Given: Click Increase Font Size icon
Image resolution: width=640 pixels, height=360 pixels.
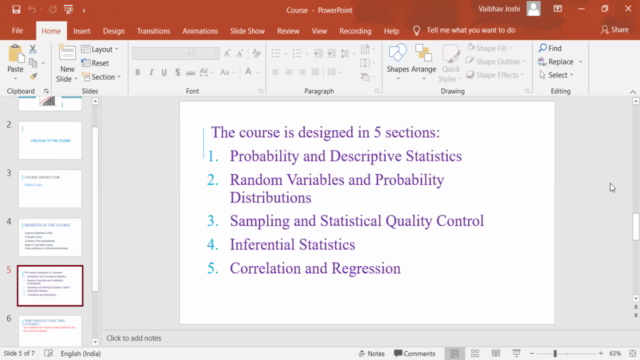Looking at the screenshot, I should 227,53.
